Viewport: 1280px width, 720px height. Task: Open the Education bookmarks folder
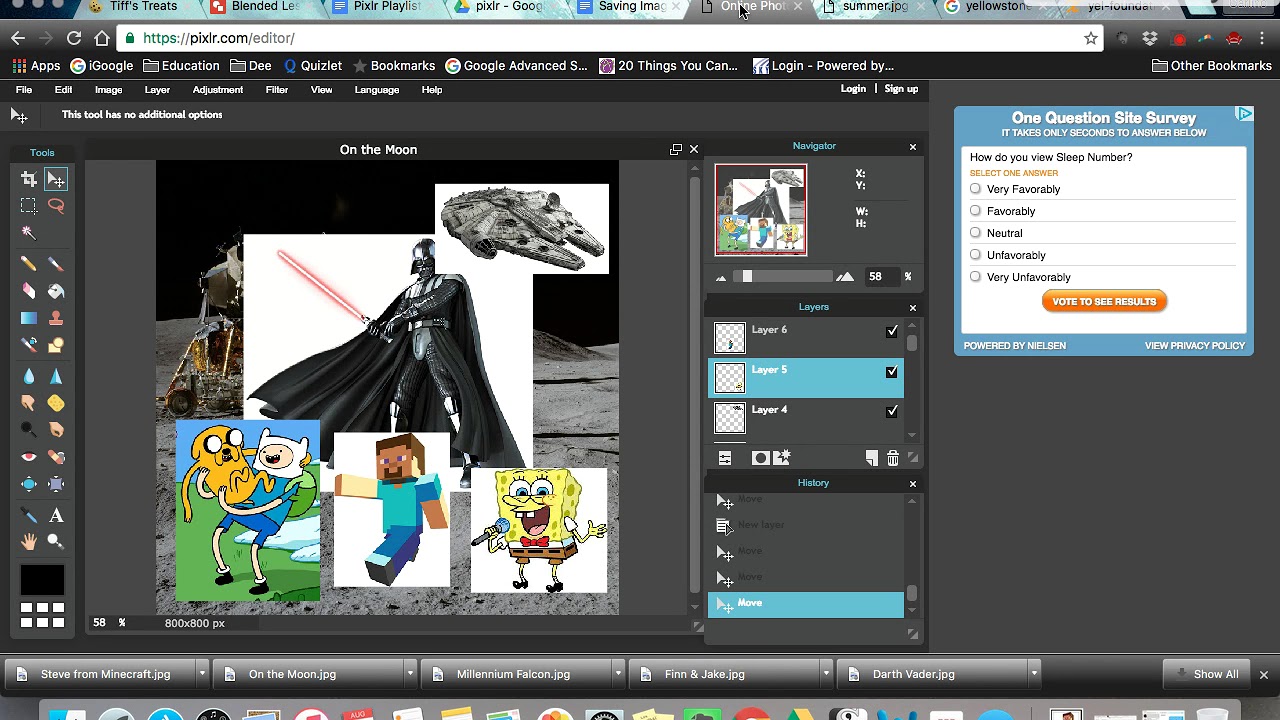point(181,66)
